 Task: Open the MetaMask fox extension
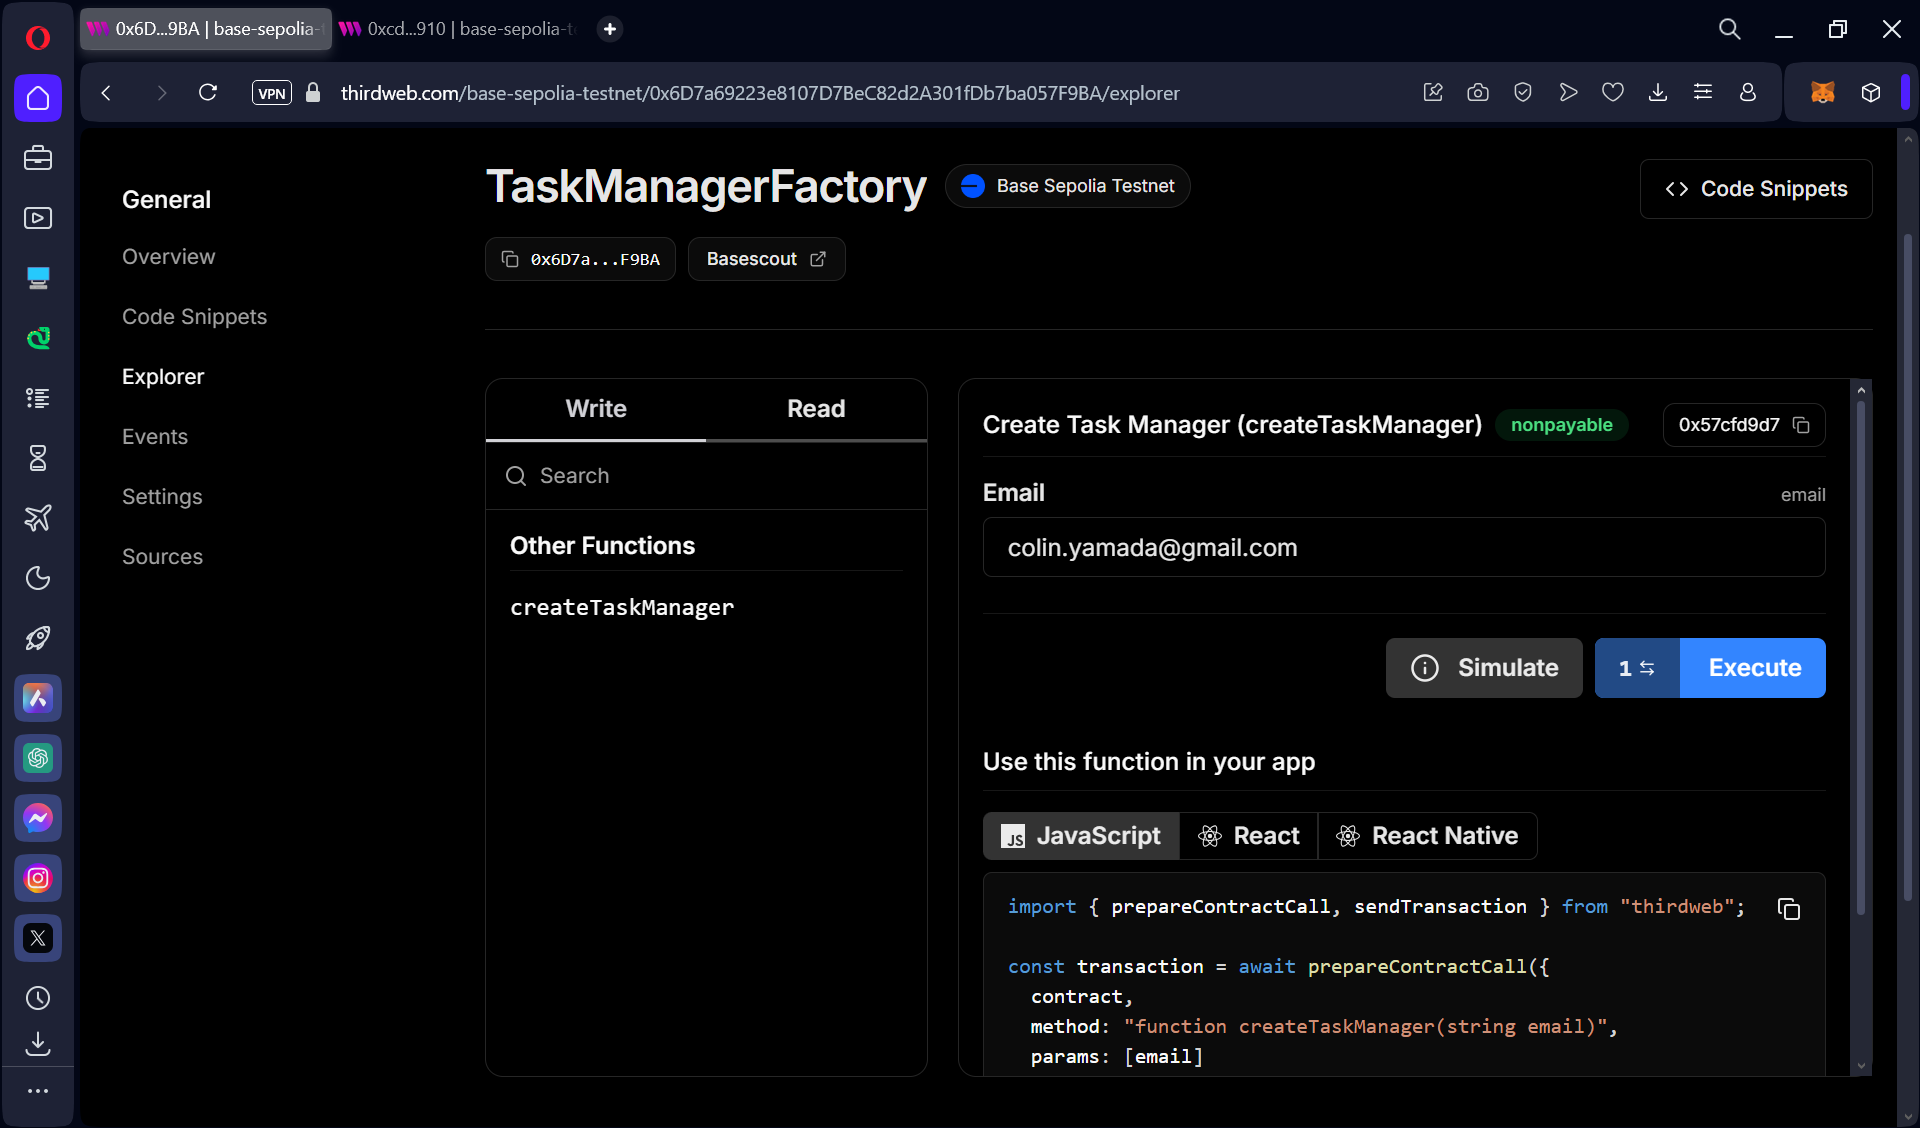(1822, 93)
